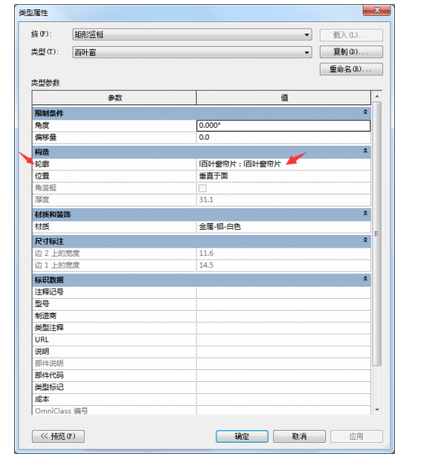The height and width of the screenshot is (463, 426).
Task: Collapse the 限制条件 group
Action: point(365,112)
